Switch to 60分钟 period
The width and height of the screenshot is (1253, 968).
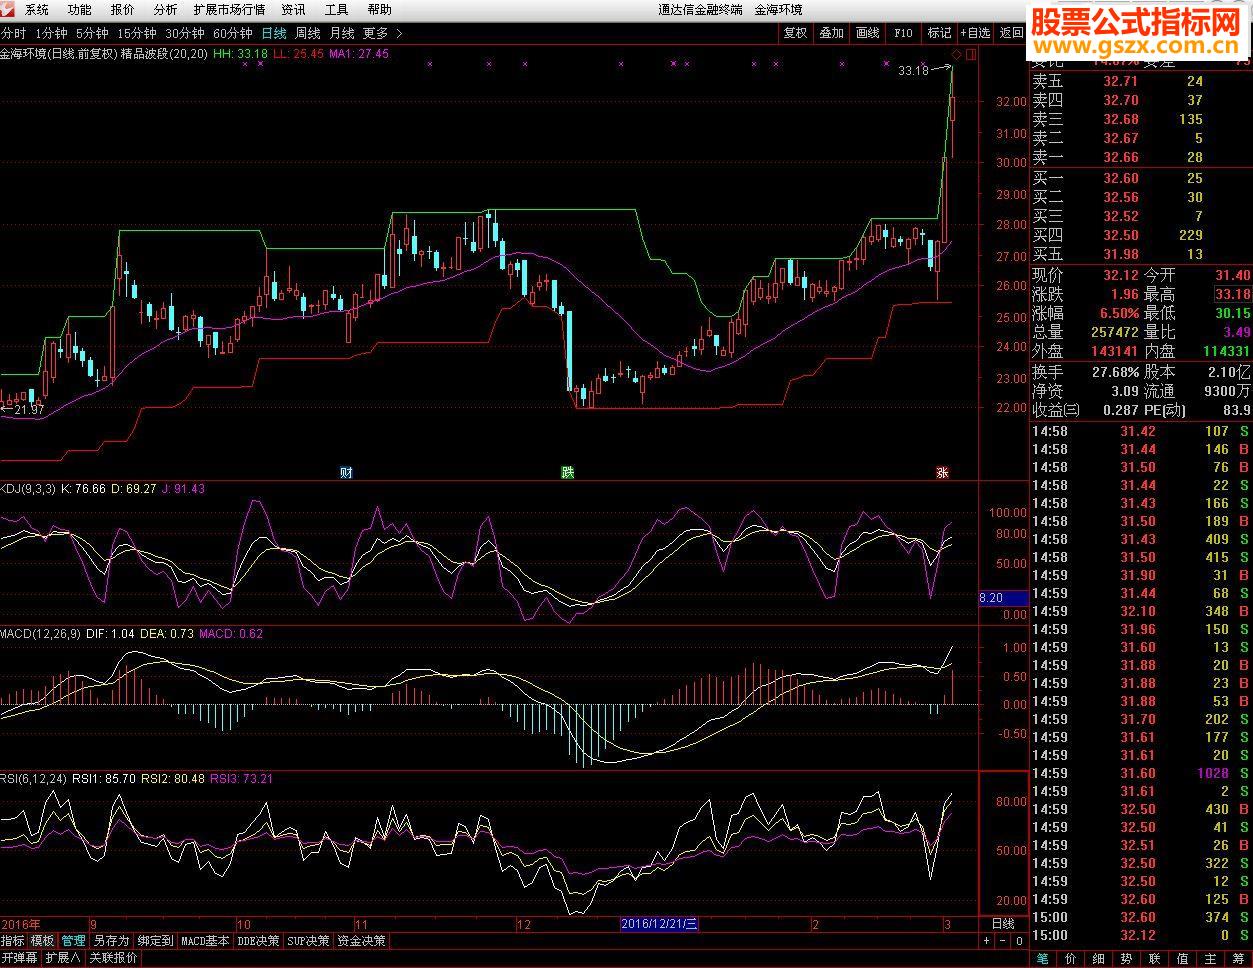[233, 33]
